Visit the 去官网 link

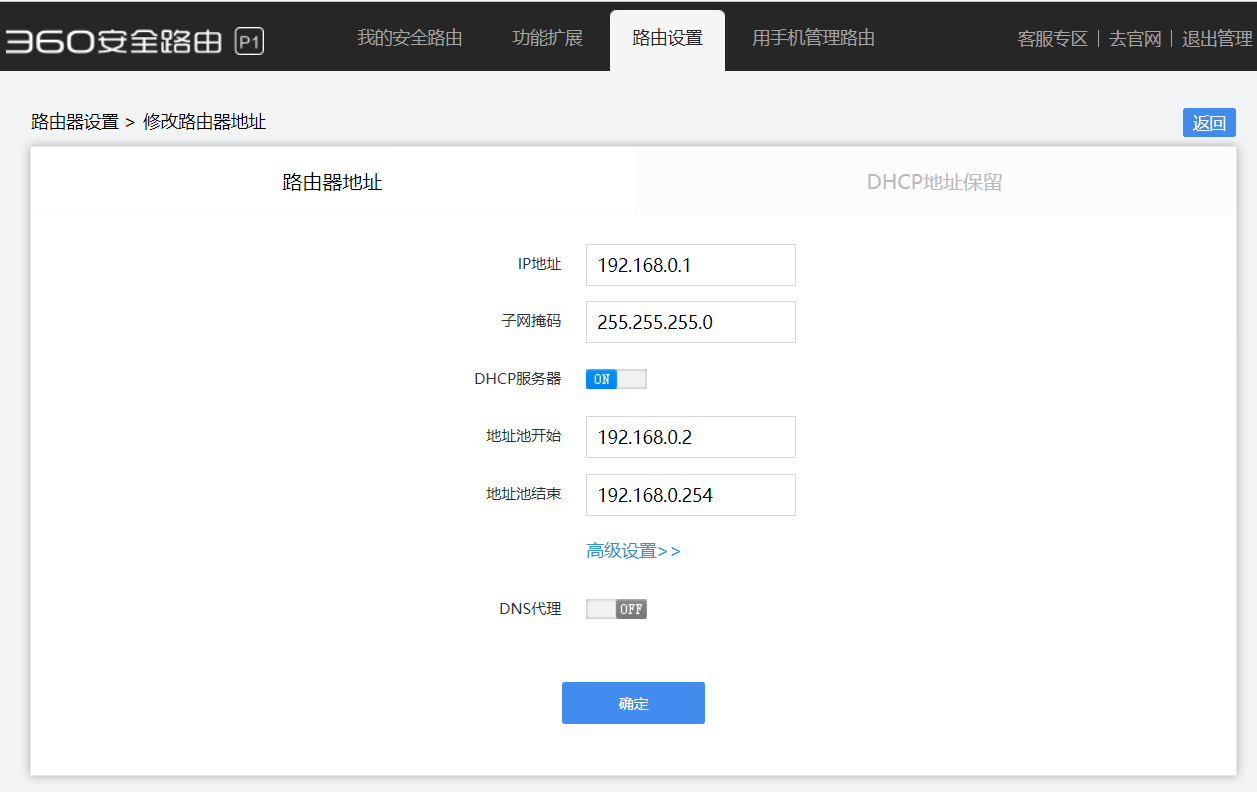pyautogui.click(x=1135, y=40)
